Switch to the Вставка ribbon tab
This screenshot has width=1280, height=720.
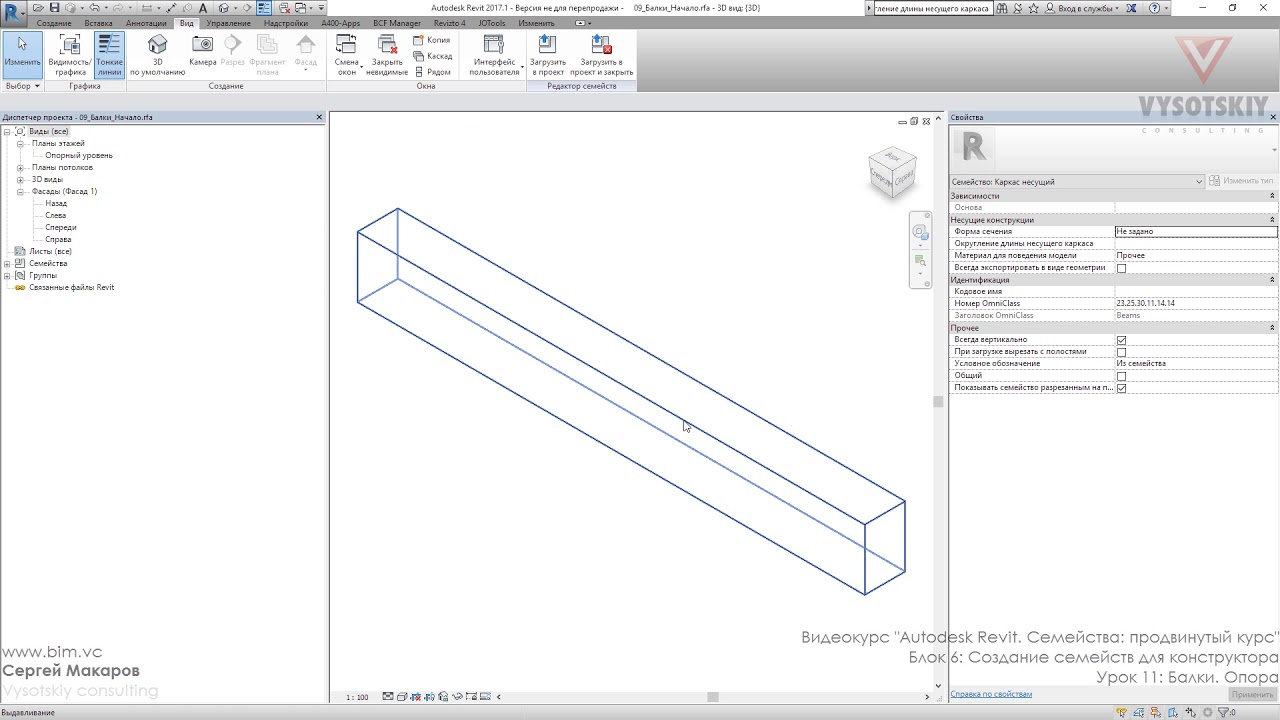98,22
